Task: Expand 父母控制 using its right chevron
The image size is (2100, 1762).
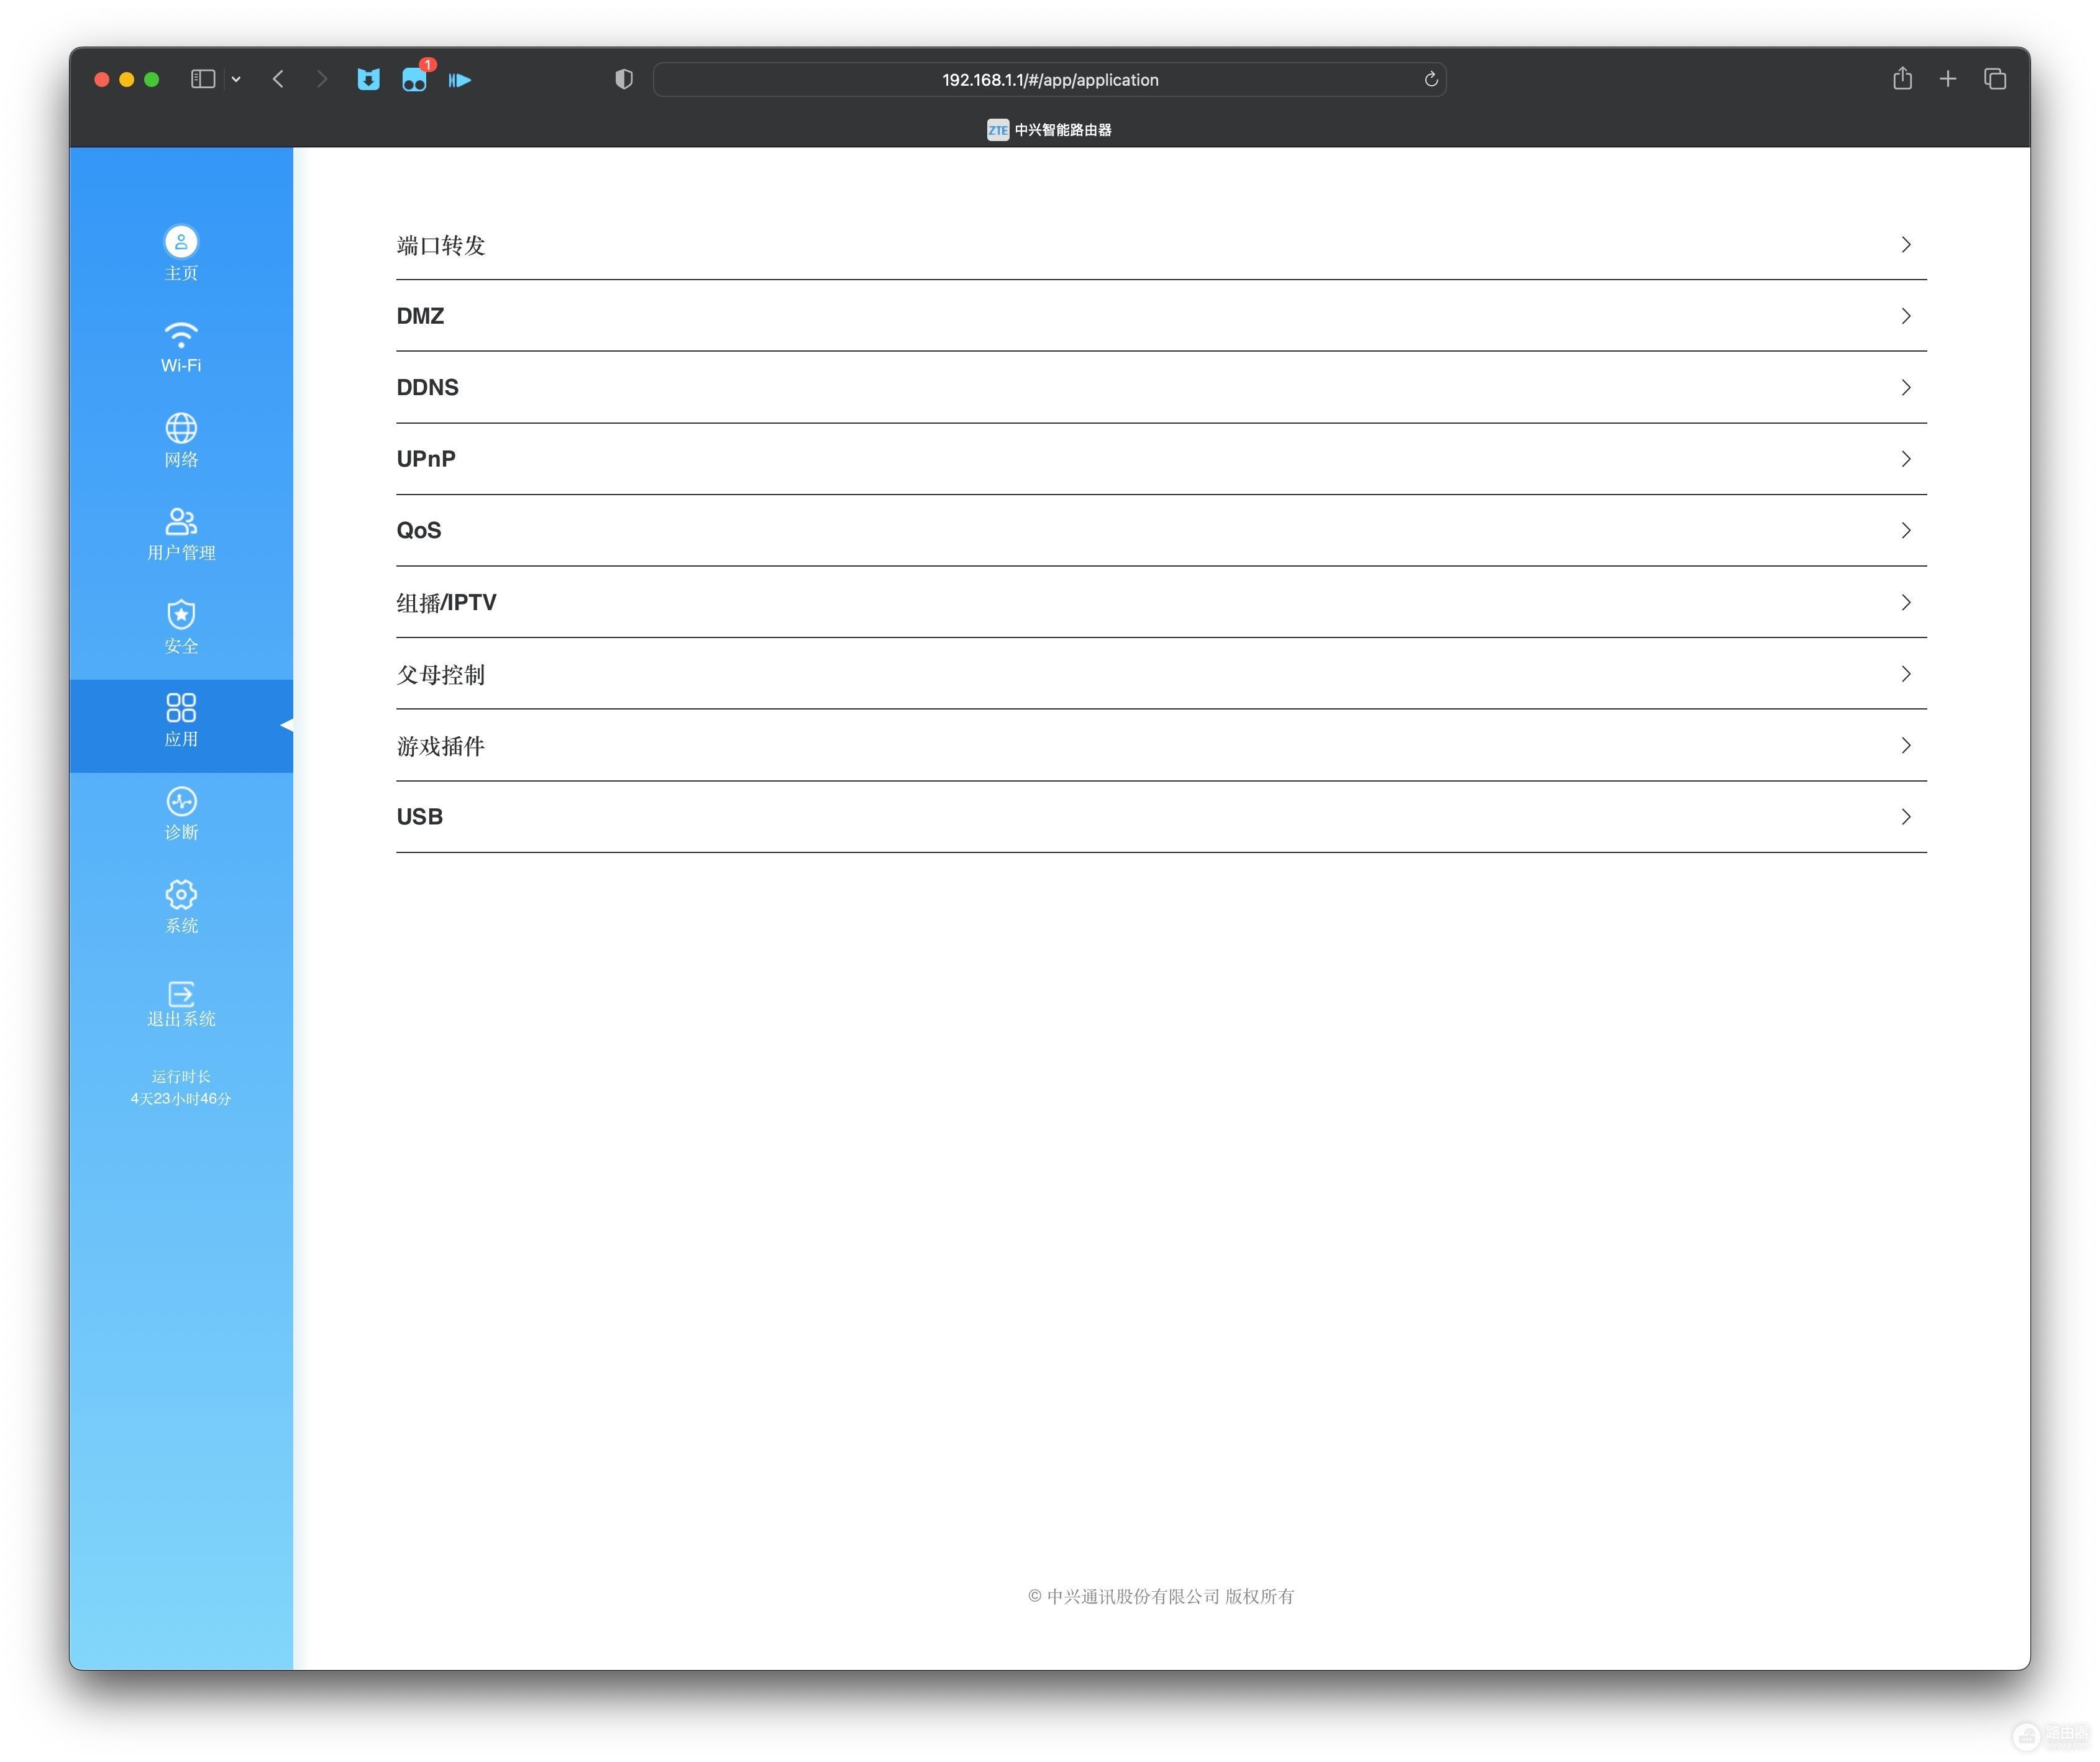Action: pos(1906,674)
